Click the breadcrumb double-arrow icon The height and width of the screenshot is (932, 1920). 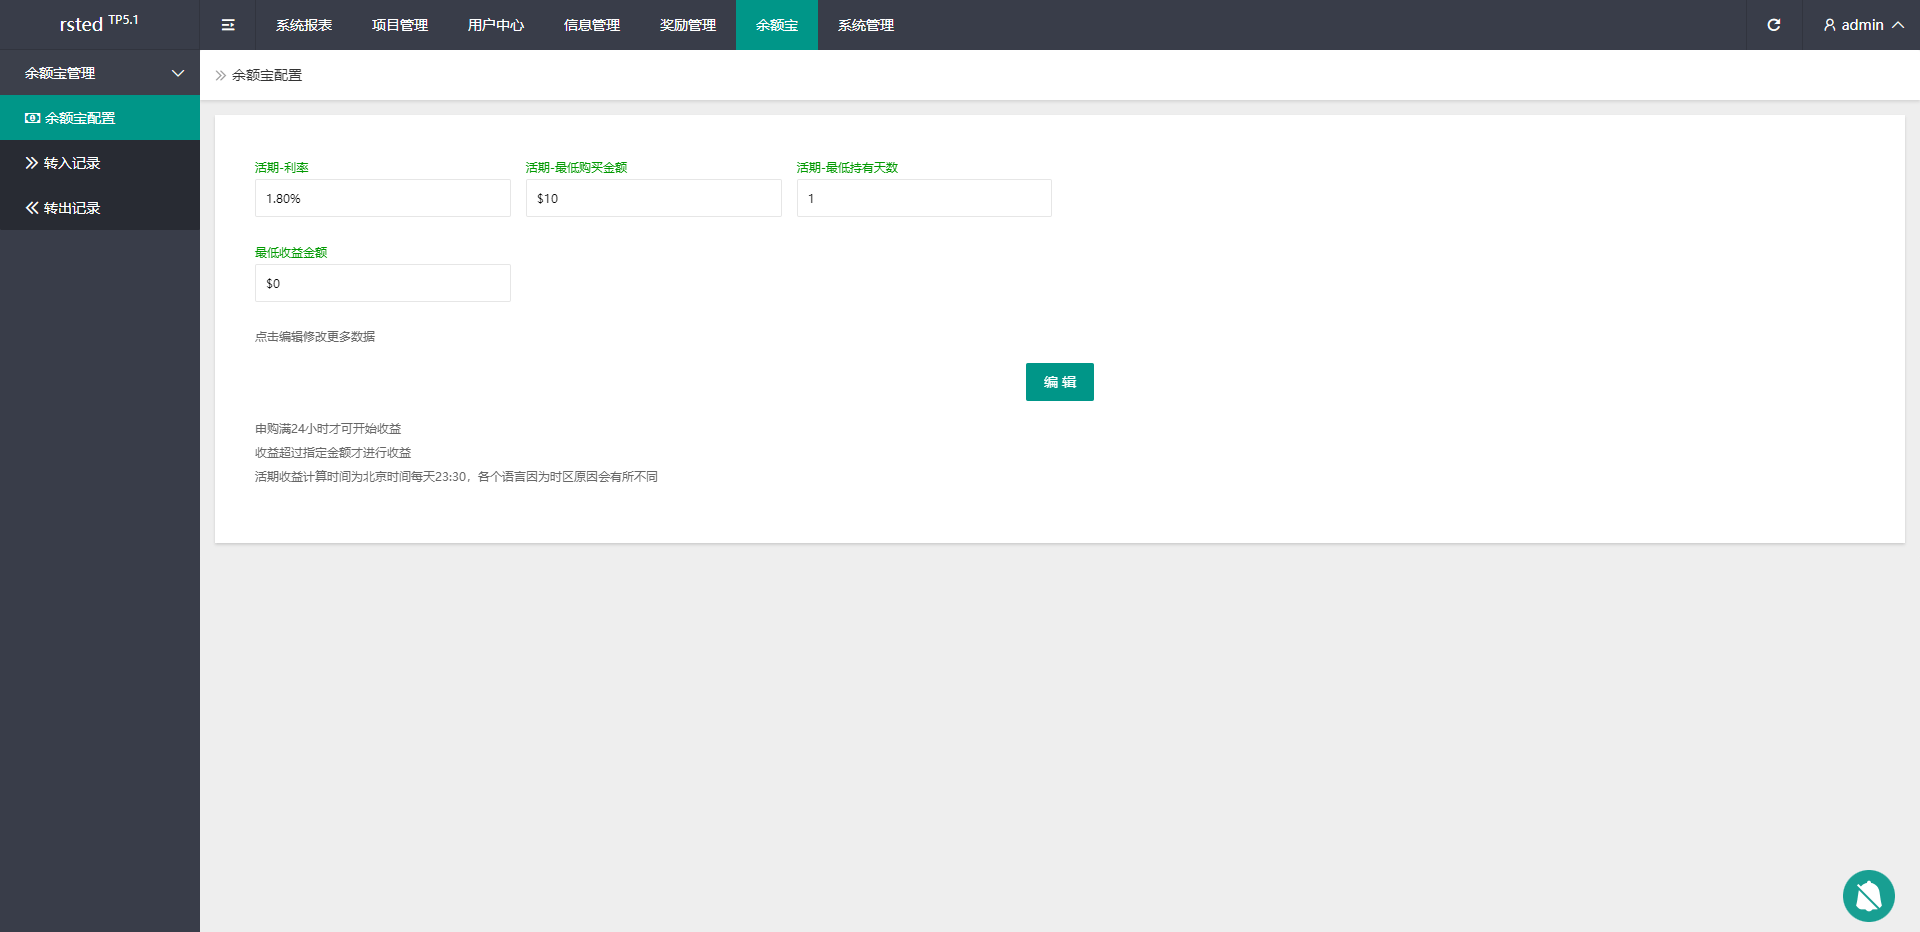[221, 75]
